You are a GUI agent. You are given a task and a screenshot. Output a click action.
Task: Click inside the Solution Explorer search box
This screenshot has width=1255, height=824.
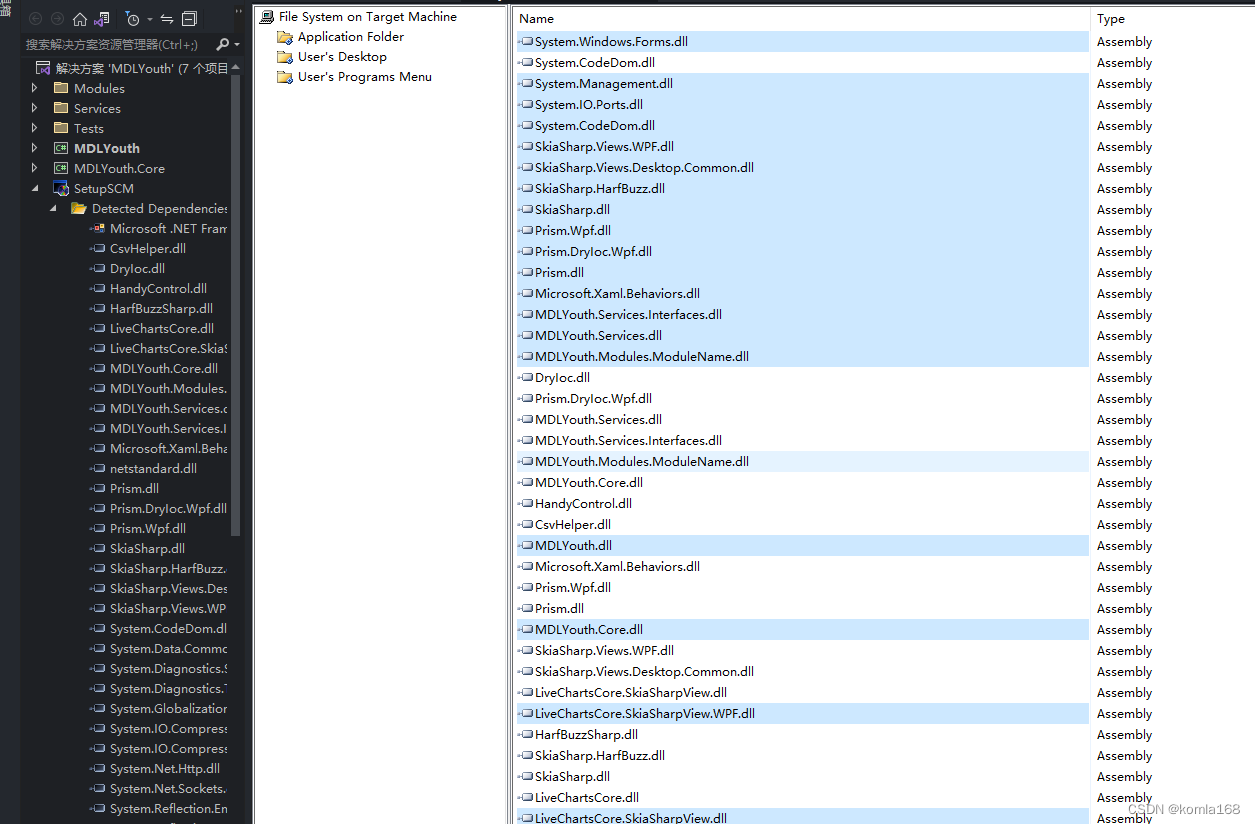pyautogui.click(x=110, y=45)
